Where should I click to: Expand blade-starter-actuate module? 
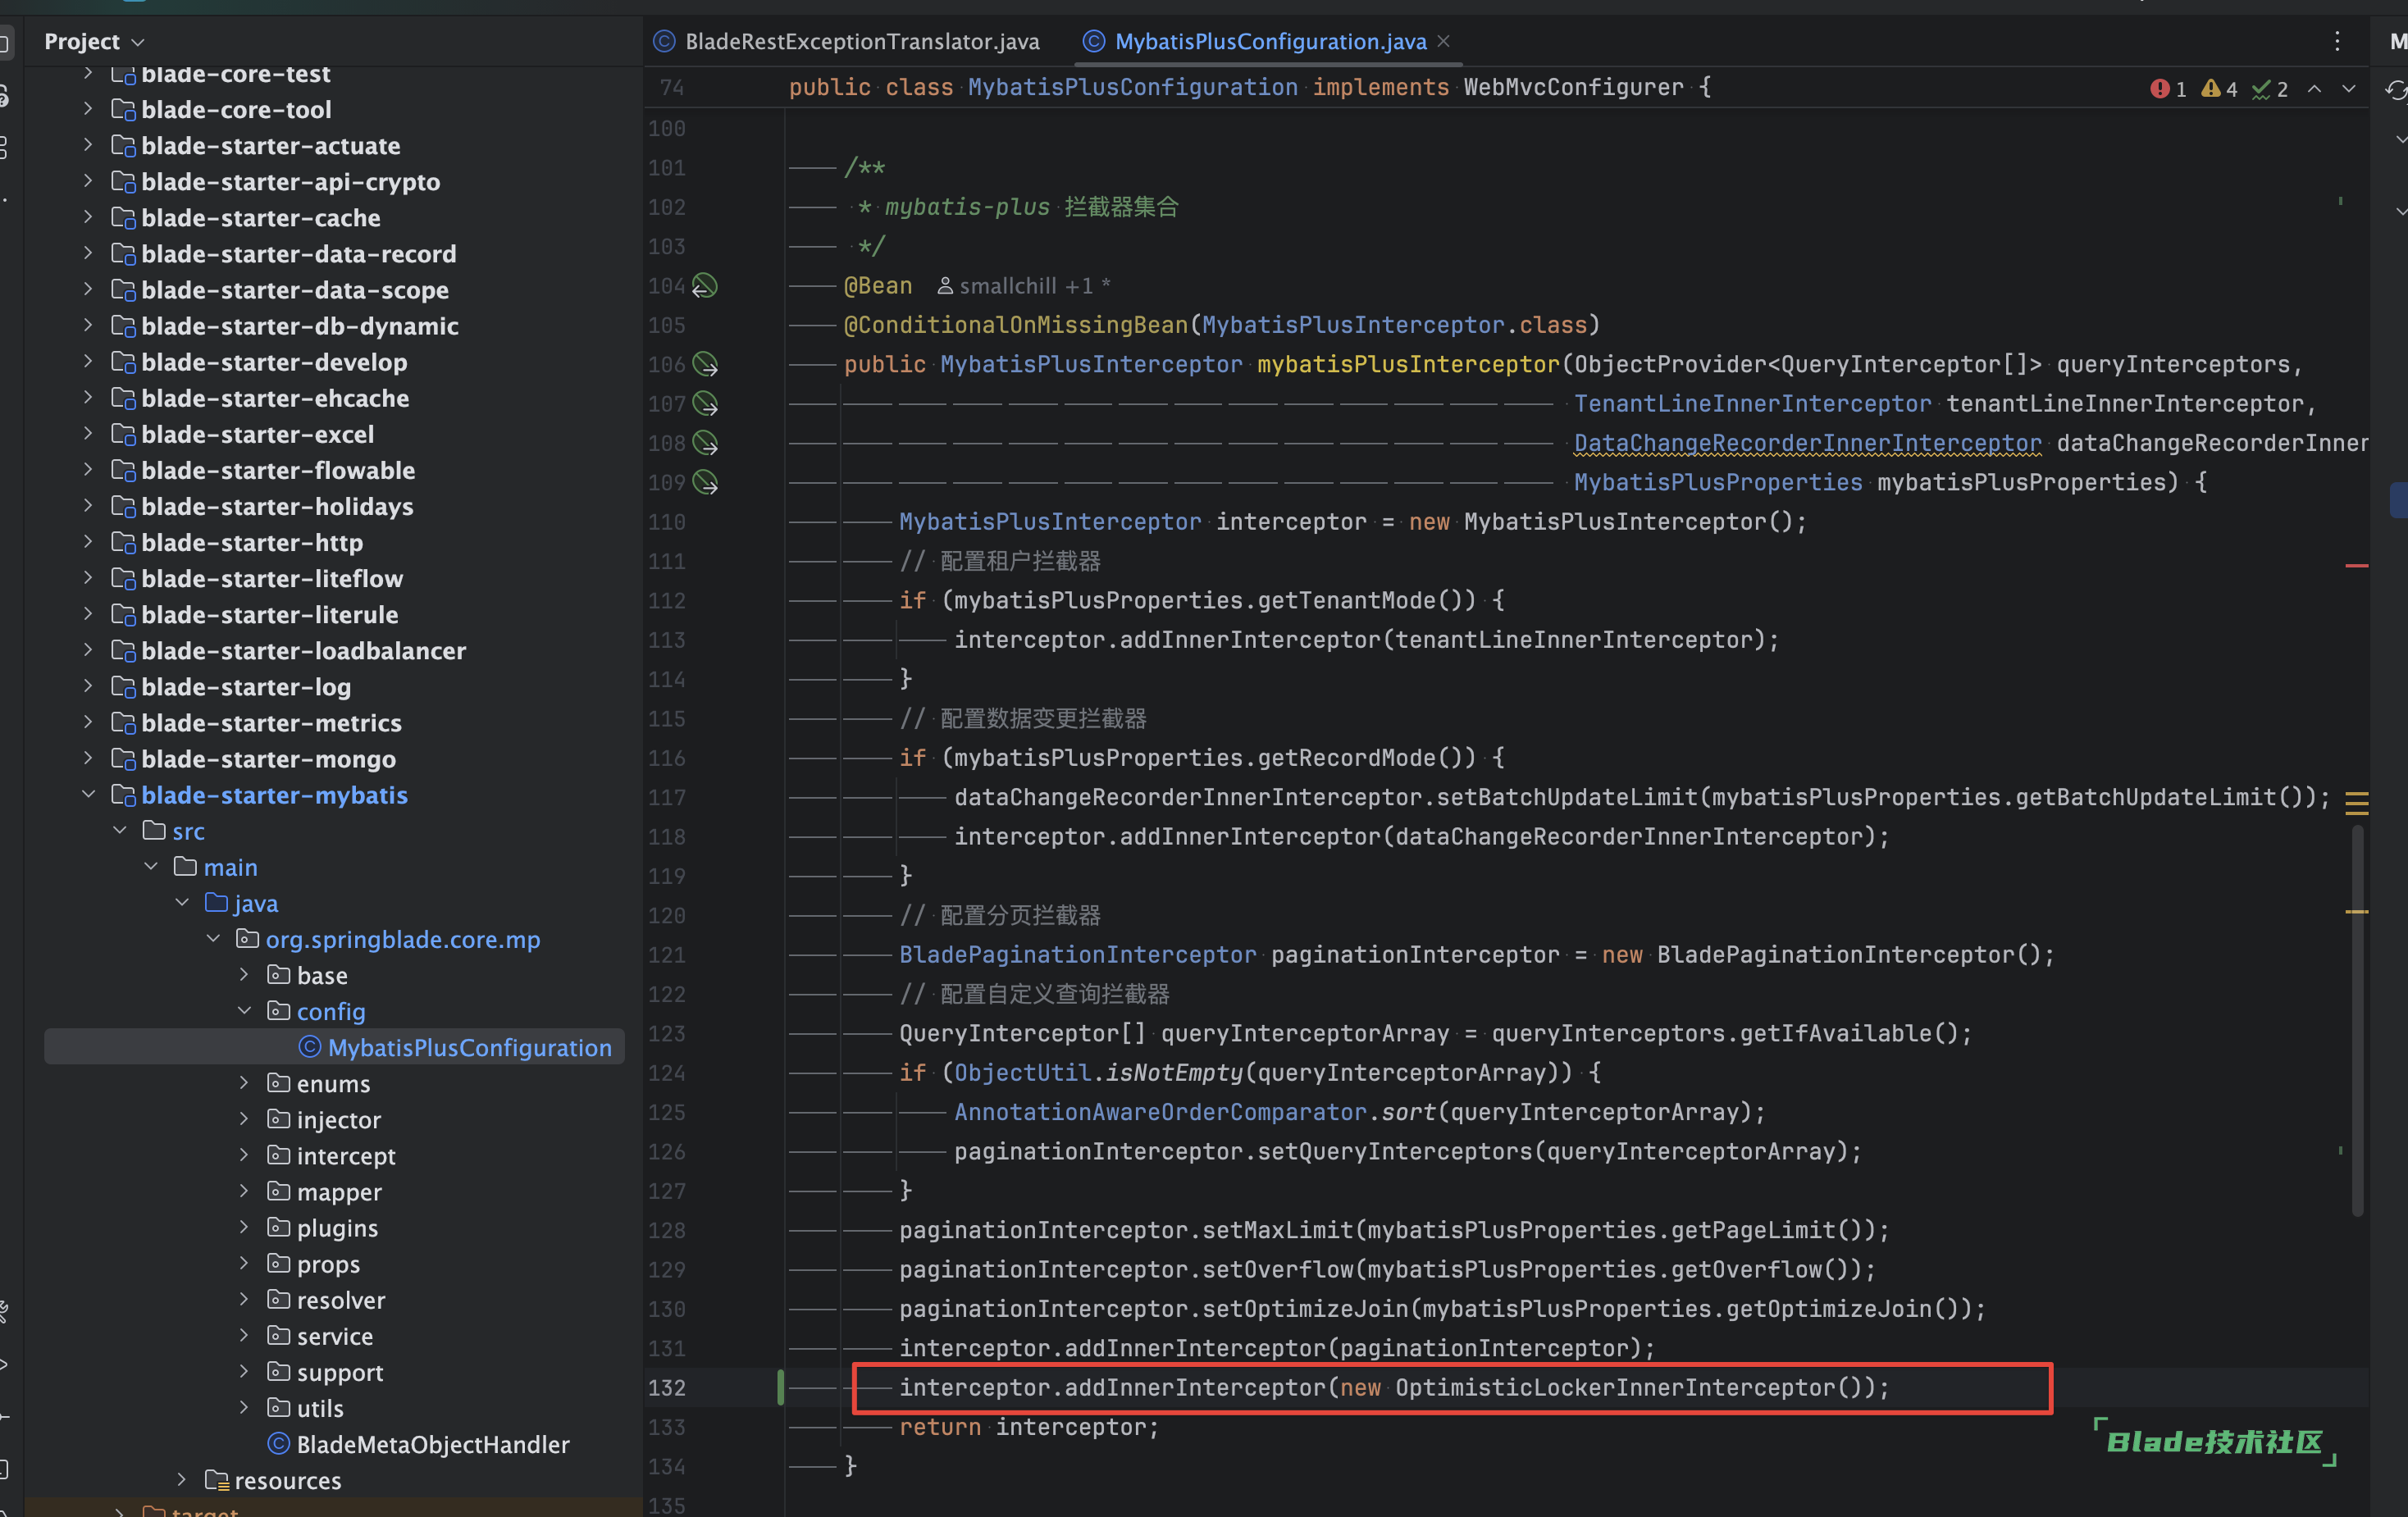[x=88, y=145]
